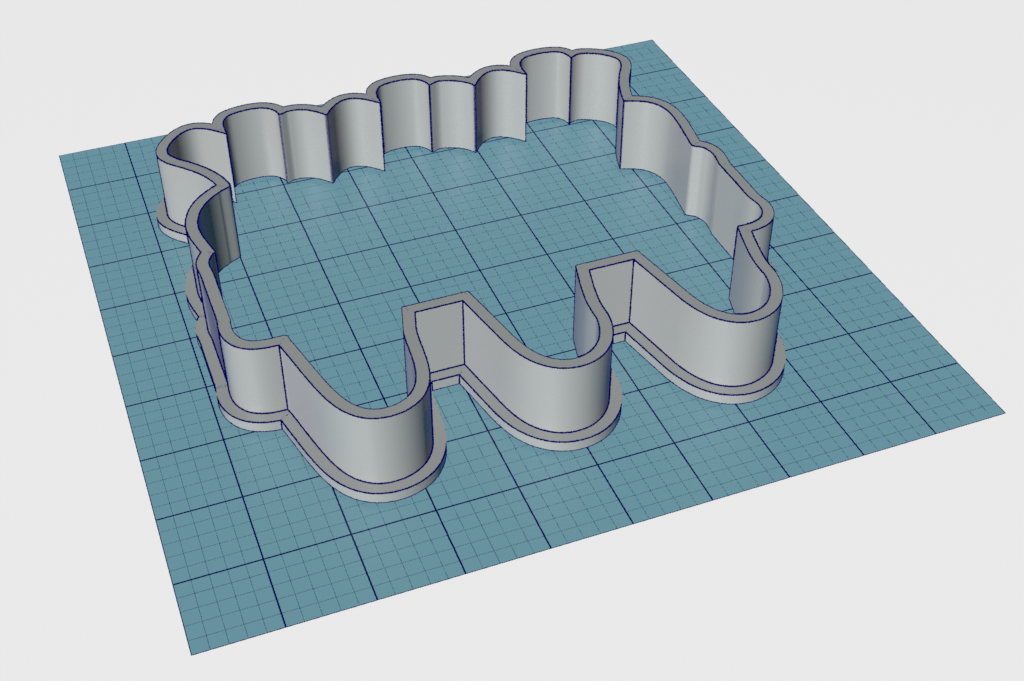Click the empty gray background at bottom left
The width and height of the screenshot is (1024, 681).
60,600
